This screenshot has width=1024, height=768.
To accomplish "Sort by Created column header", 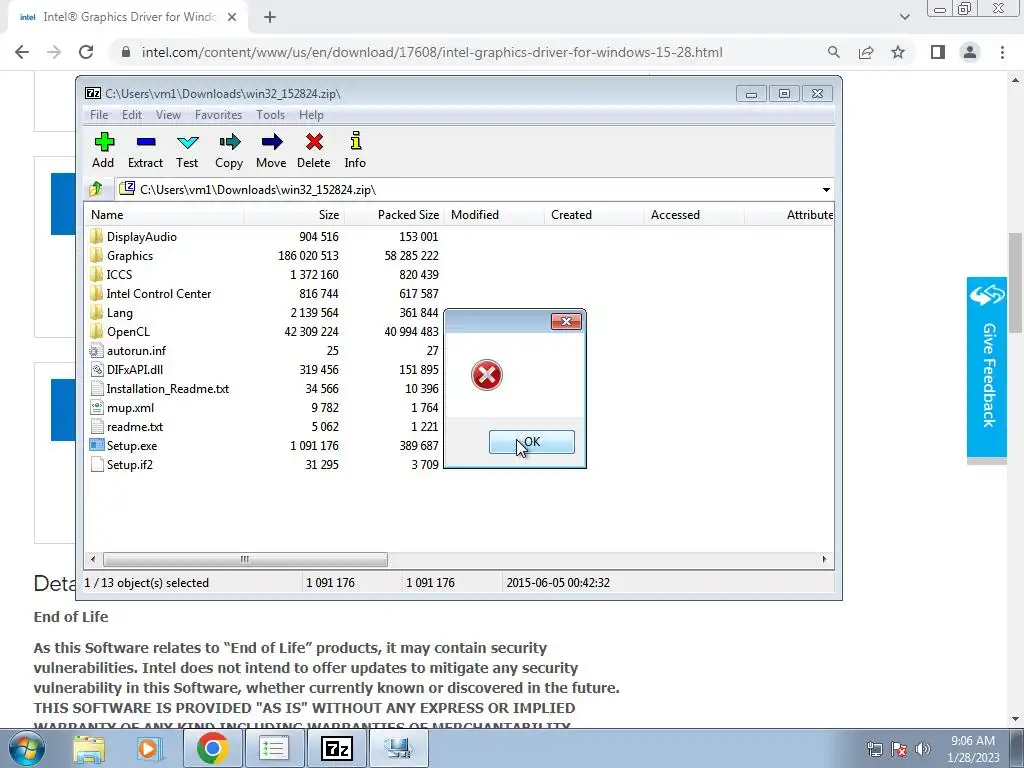I will (594, 215).
